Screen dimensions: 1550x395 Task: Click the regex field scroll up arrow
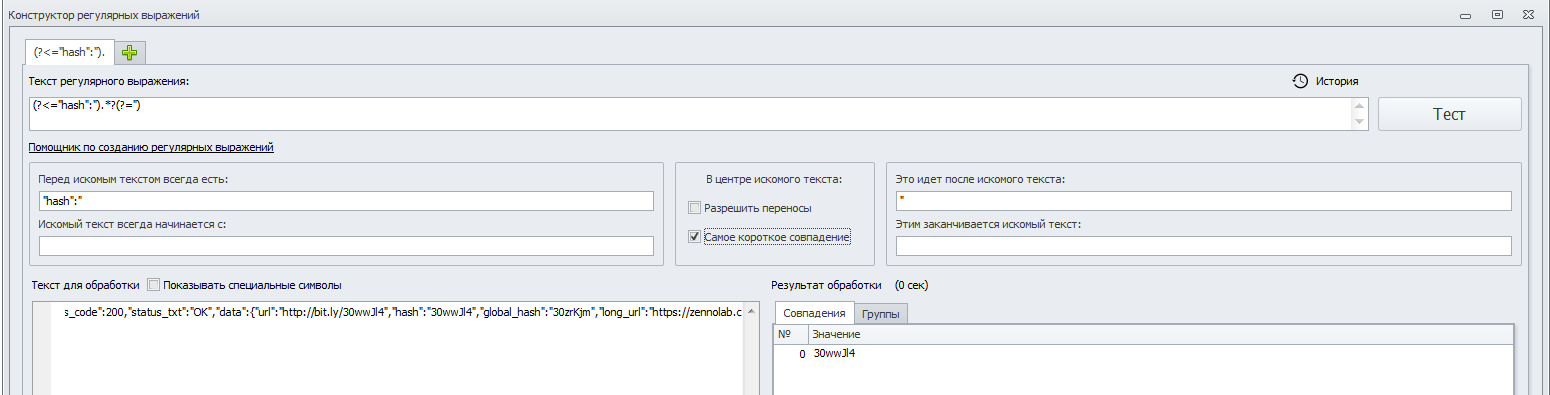coord(1359,105)
